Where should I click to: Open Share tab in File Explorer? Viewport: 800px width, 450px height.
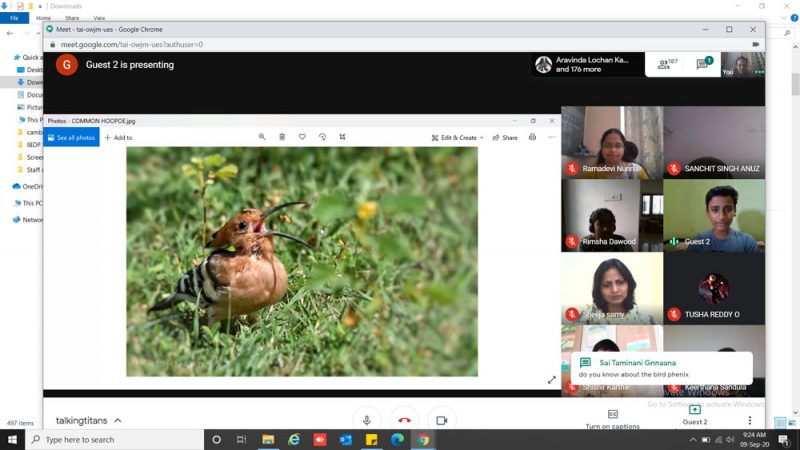tap(72, 18)
